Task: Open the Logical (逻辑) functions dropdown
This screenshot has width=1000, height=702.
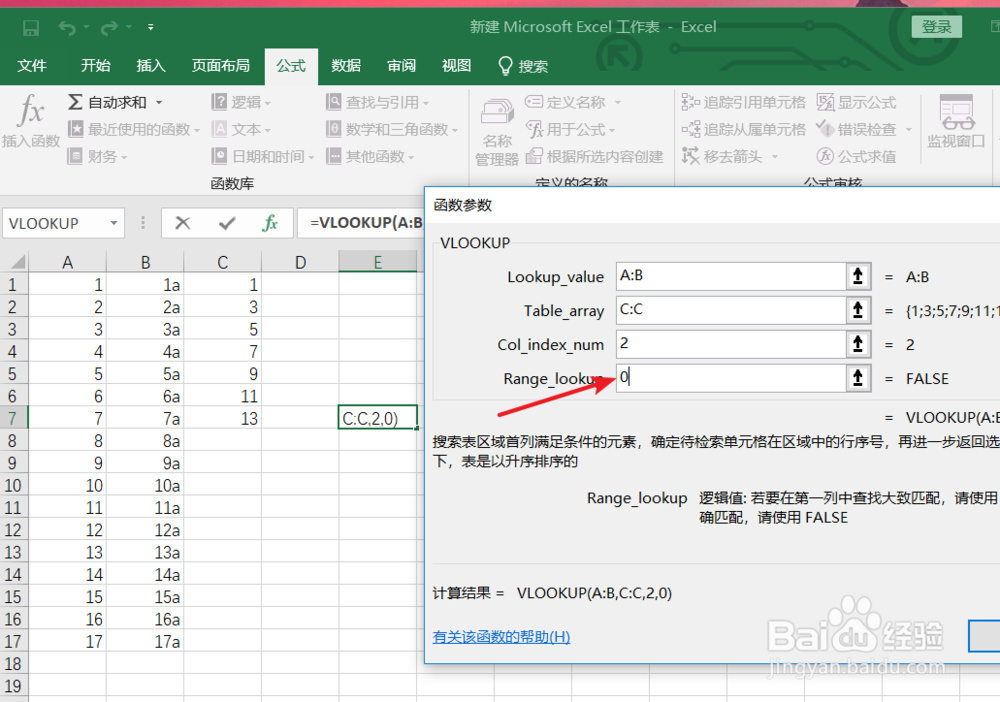Action: (x=246, y=101)
